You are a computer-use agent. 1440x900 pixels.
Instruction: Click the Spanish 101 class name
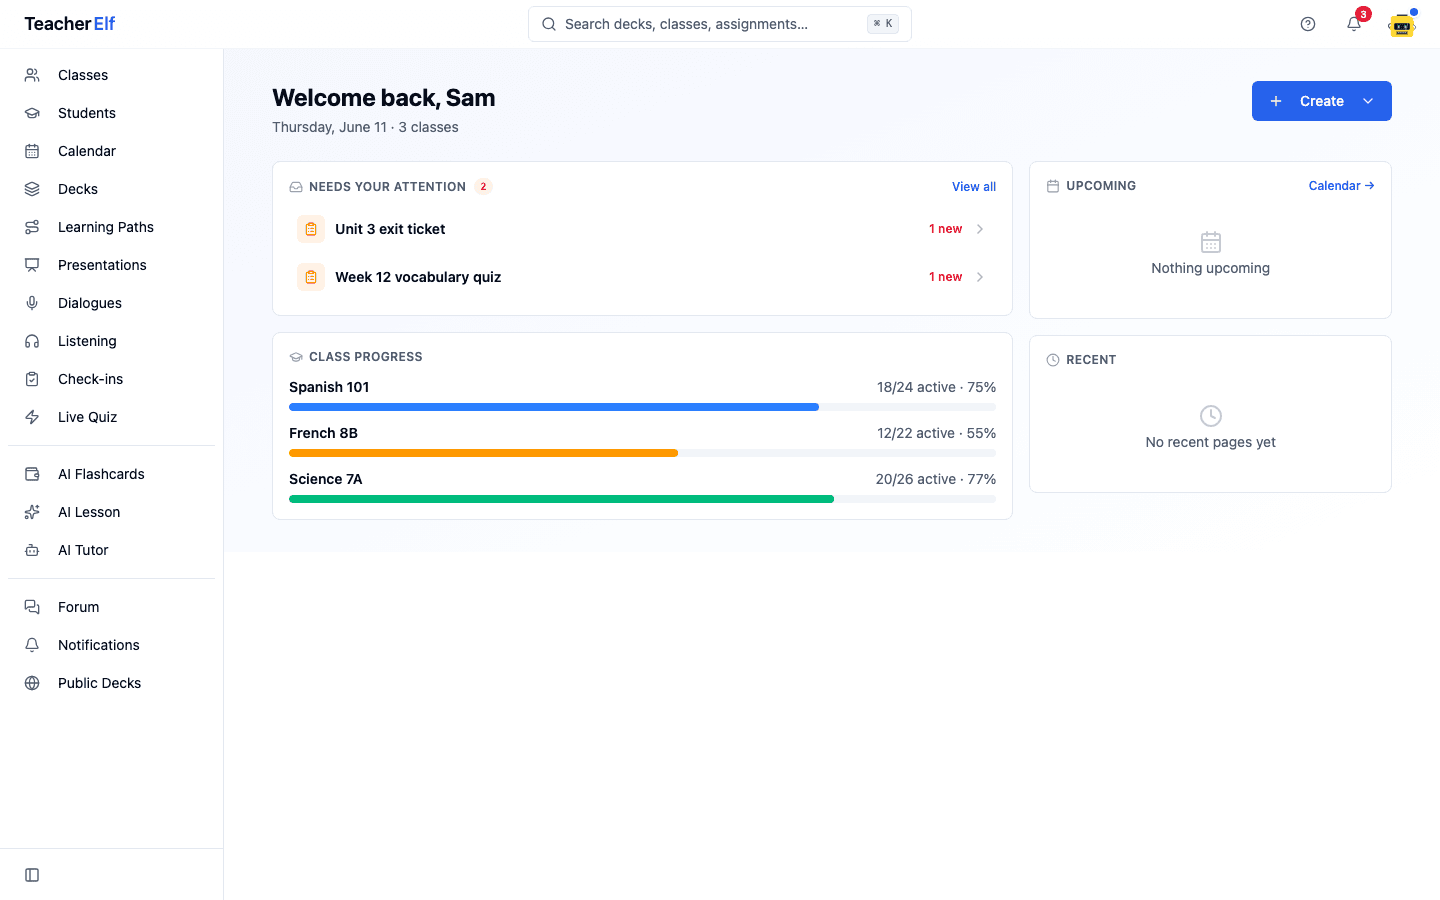coord(329,387)
